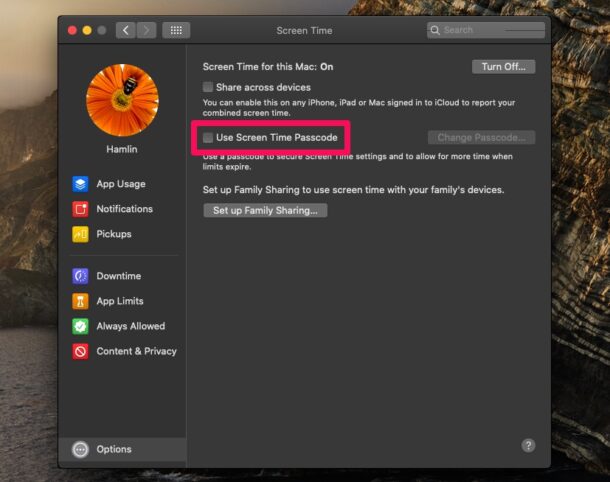The height and width of the screenshot is (482, 610).
Task: Click the search magnifier icon
Action: pyautogui.click(x=435, y=30)
